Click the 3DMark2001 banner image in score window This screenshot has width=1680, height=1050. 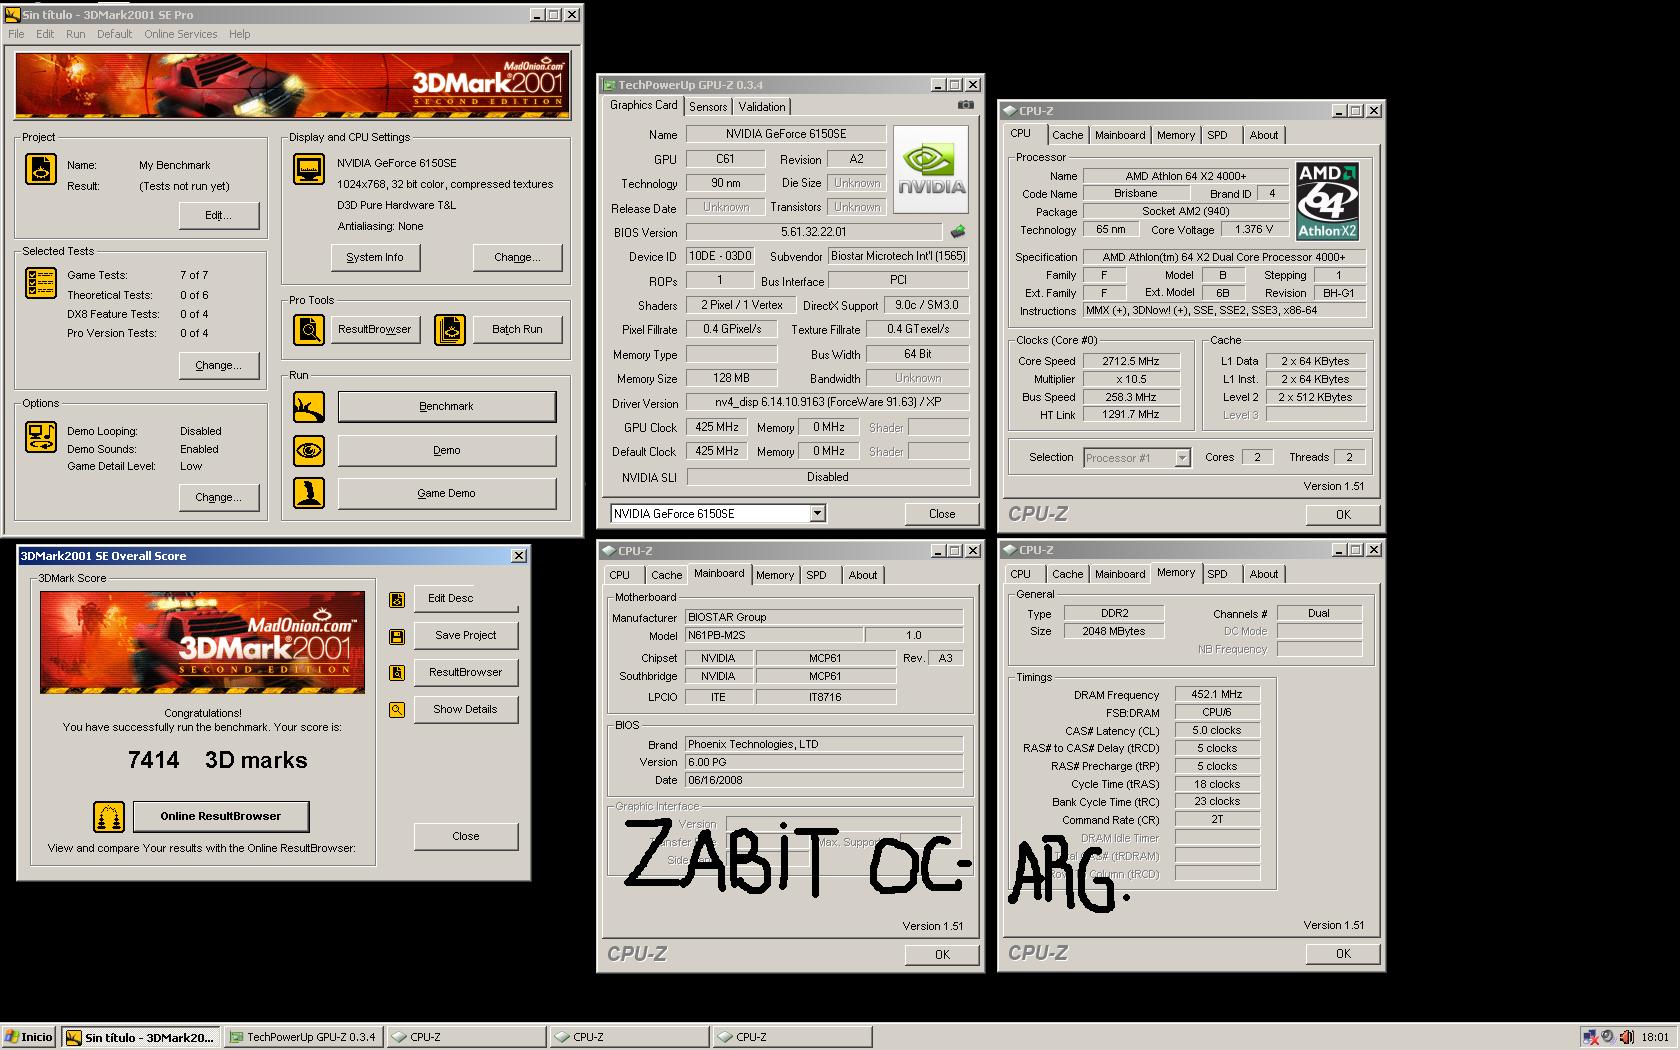click(x=202, y=642)
